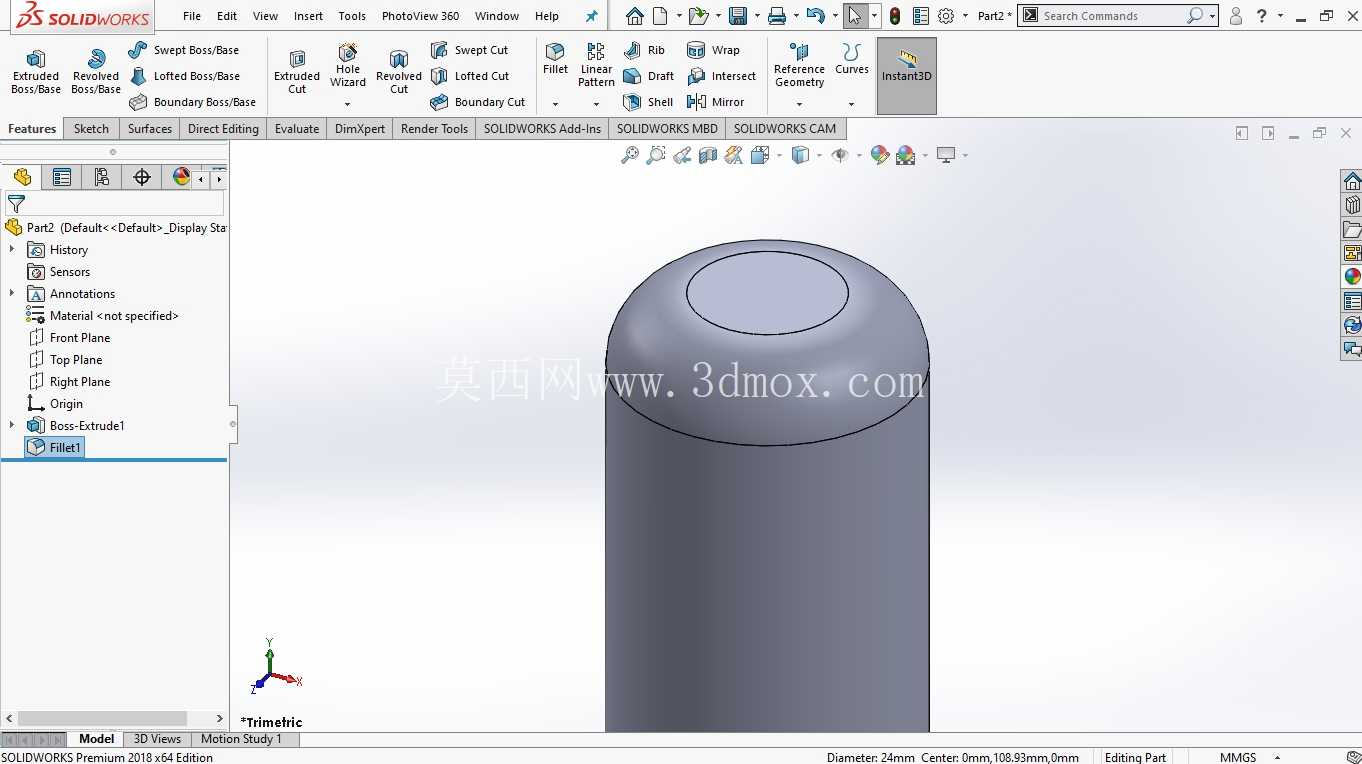Image resolution: width=1362 pixels, height=764 pixels.
Task: Choose the Swept Boss/Base tool
Action: [184, 50]
